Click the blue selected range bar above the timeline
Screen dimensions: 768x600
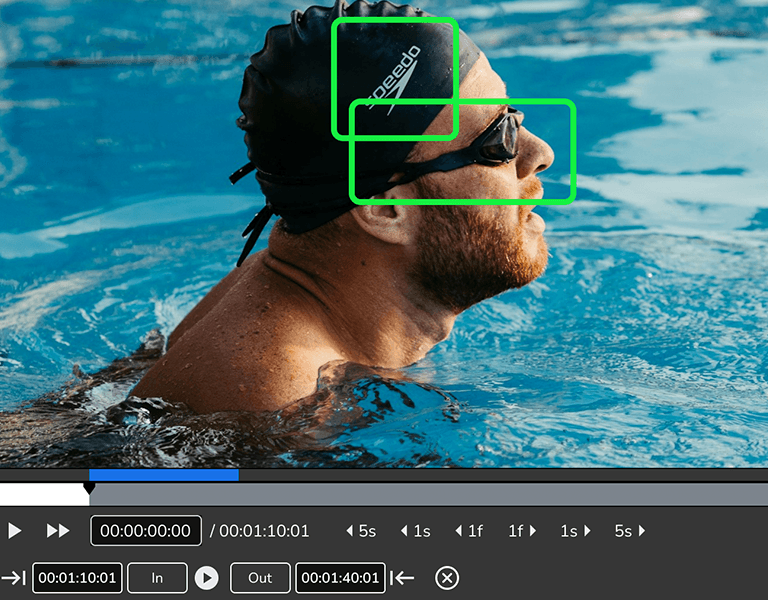(x=164, y=475)
